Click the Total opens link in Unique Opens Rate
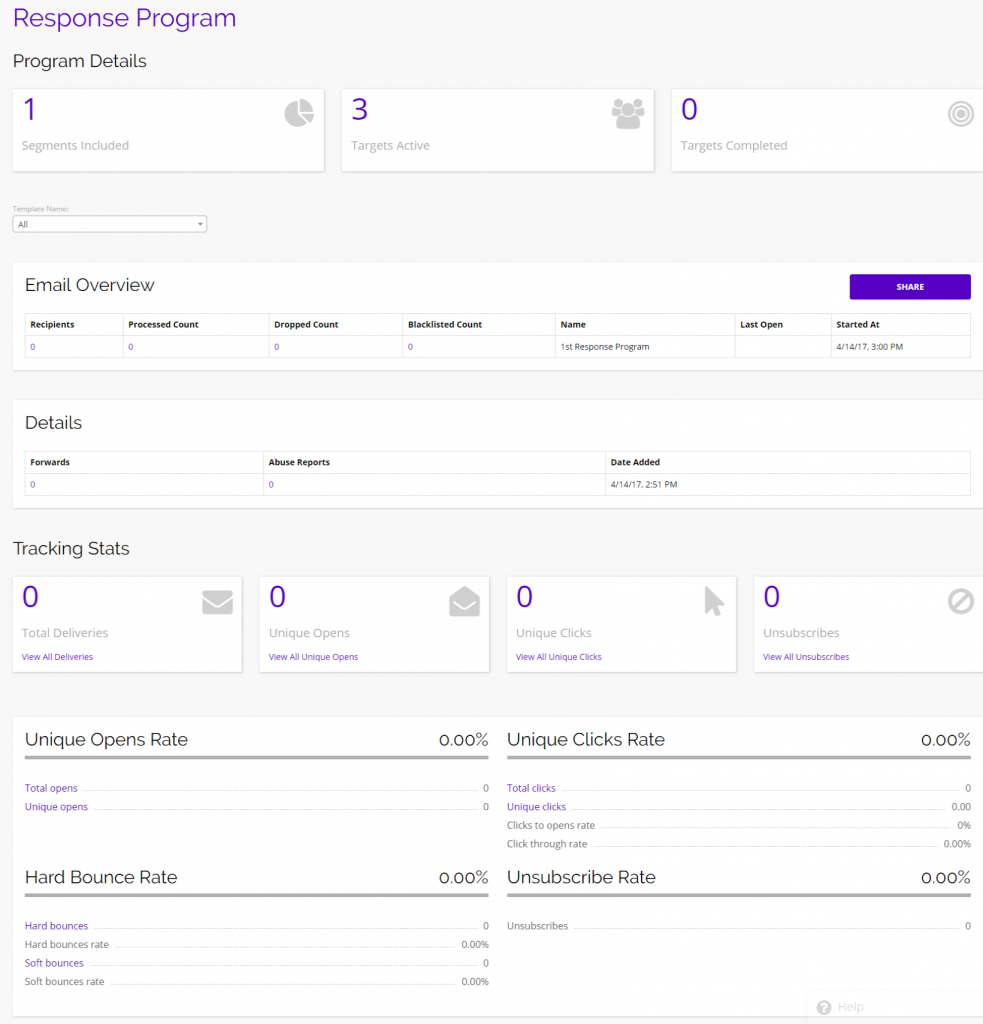This screenshot has width=983, height=1024. 50,788
